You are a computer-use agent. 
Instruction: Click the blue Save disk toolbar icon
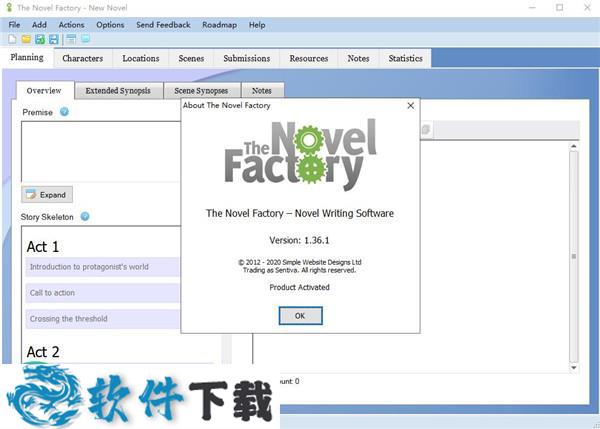[x=54, y=39]
